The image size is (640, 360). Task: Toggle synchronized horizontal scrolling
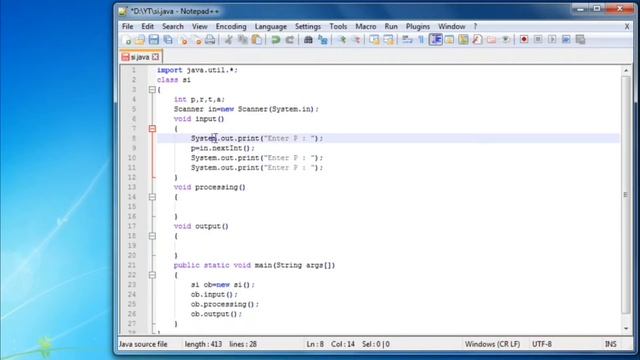(x=389, y=40)
